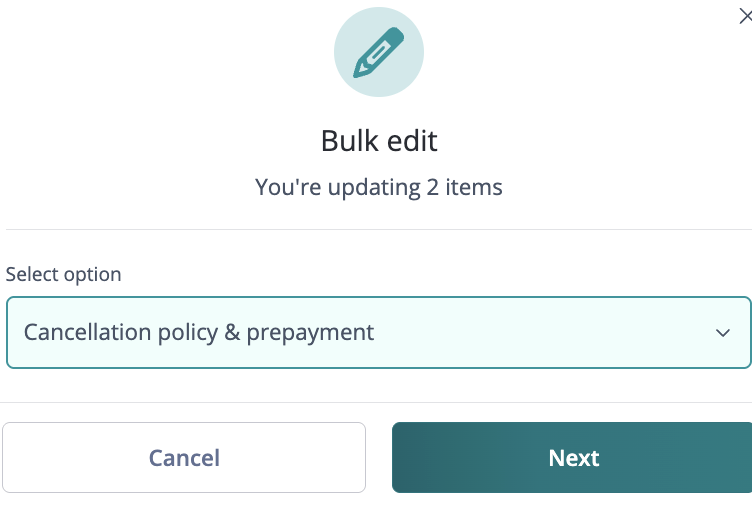The image size is (752, 506).
Task: Open the Select option dropdown
Action: click(x=378, y=333)
